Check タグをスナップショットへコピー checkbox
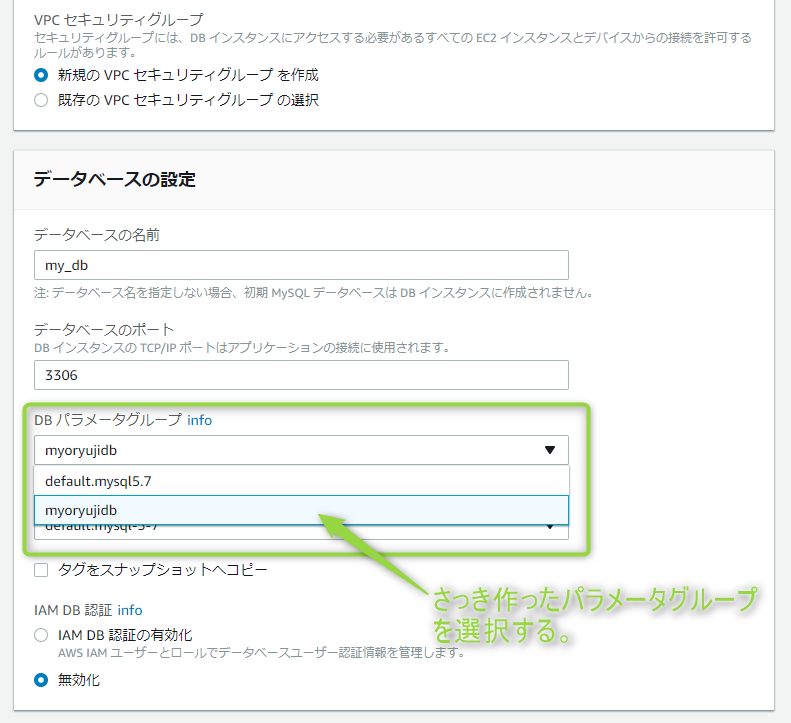Viewport: 791px width, 723px height. 41,570
